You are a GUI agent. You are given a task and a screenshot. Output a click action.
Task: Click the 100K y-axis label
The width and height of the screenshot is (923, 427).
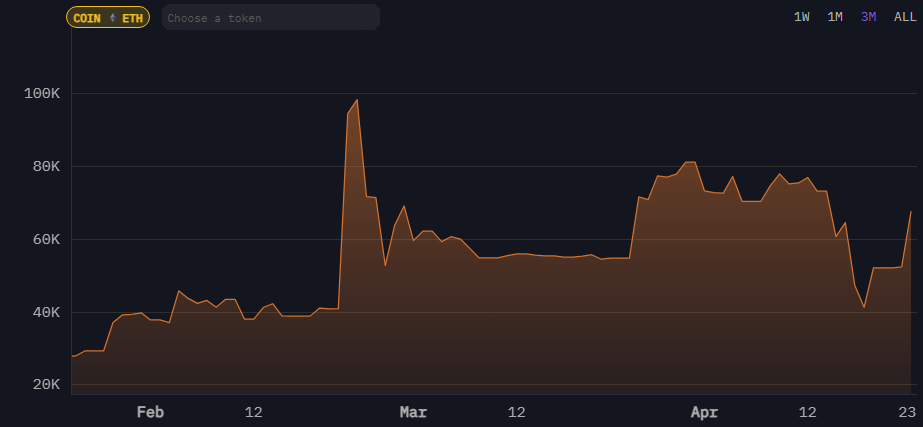[42, 94]
